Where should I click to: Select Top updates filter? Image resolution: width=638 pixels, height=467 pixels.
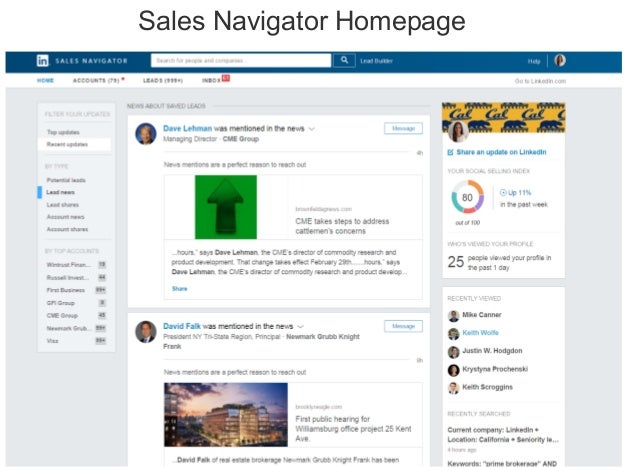point(63,132)
